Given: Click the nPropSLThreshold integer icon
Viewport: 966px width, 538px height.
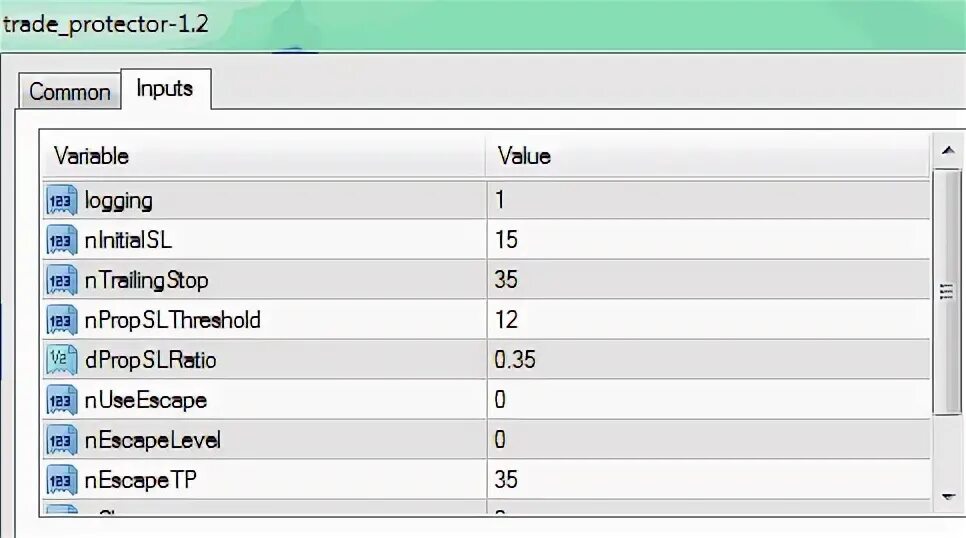Looking at the screenshot, I should [x=61, y=321].
